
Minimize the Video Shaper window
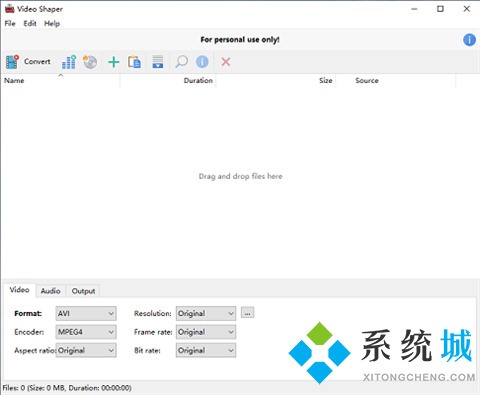click(414, 9)
